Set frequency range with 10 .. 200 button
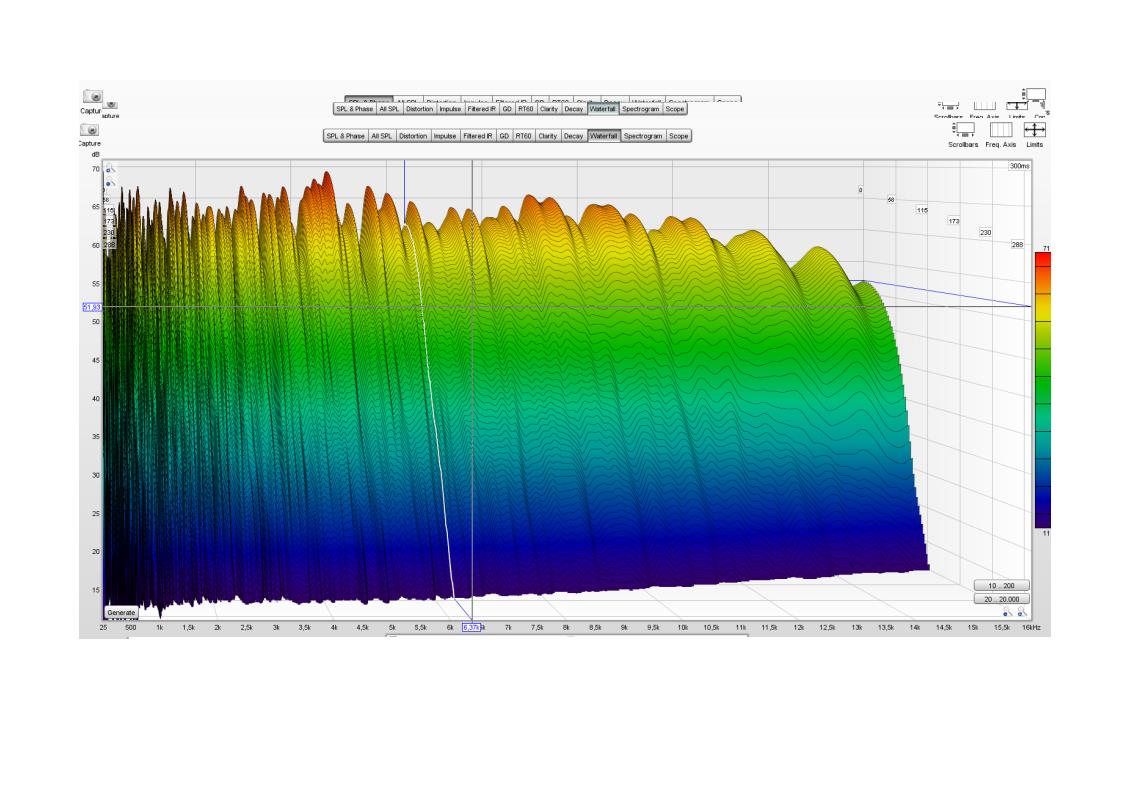The height and width of the screenshot is (793, 1122). pos(1002,585)
